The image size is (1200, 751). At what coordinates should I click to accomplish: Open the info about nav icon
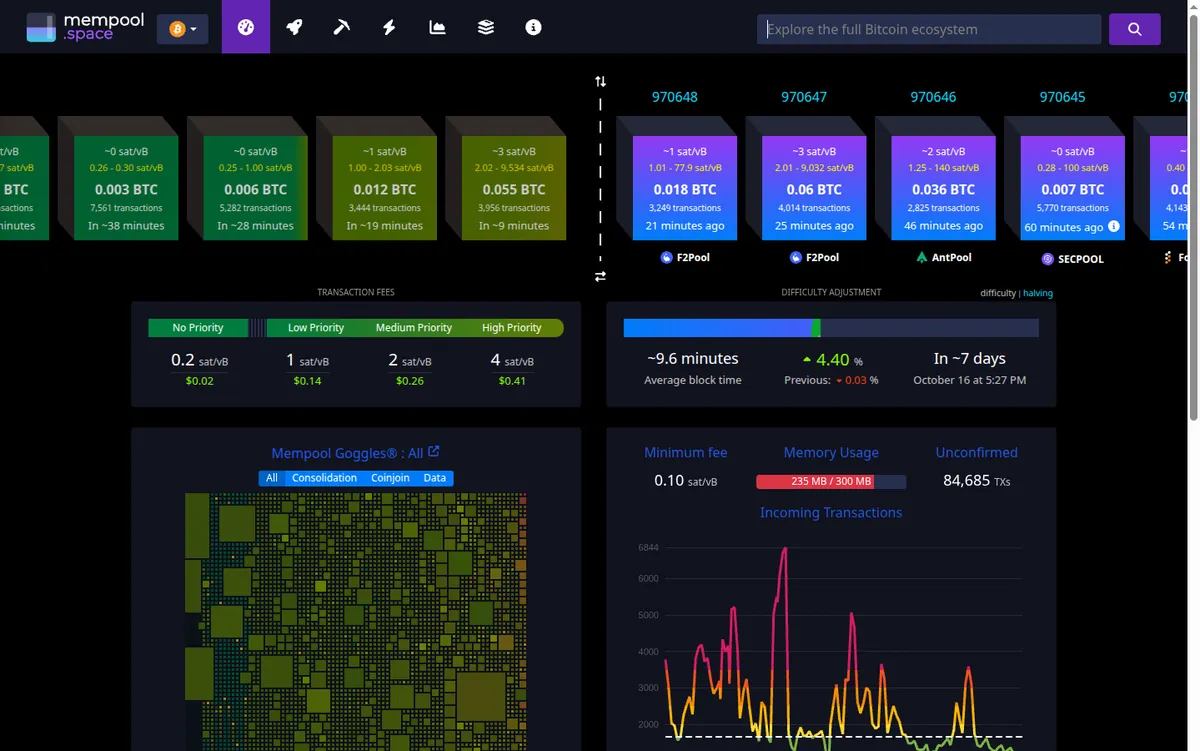(534, 27)
